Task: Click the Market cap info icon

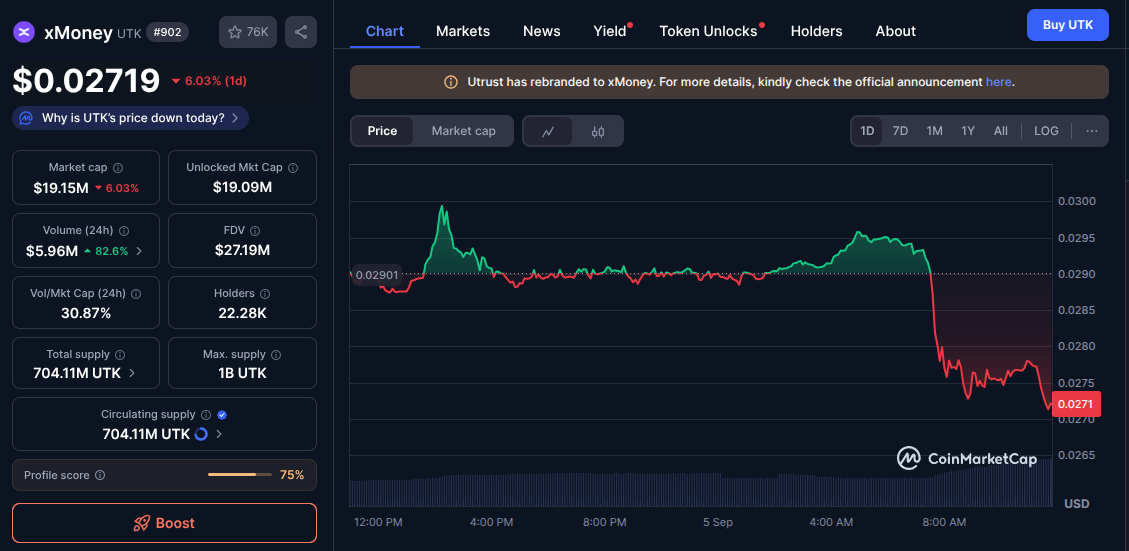Action: tap(118, 168)
